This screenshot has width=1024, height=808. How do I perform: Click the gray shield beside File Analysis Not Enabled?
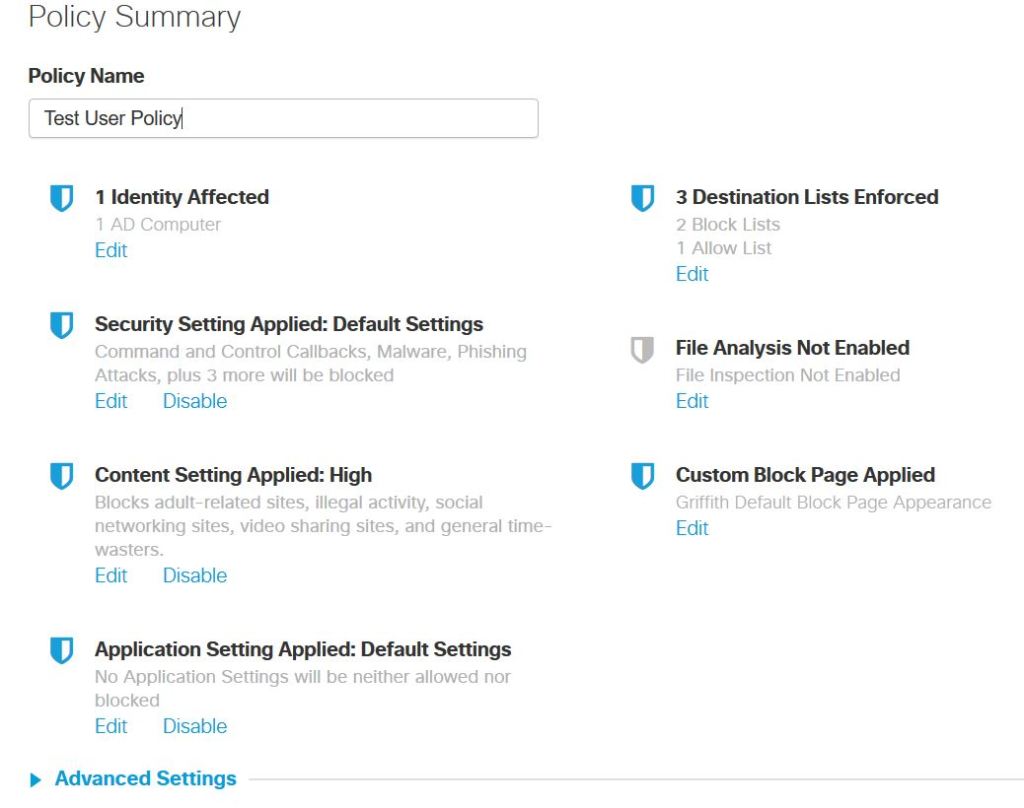tap(642, 349)
